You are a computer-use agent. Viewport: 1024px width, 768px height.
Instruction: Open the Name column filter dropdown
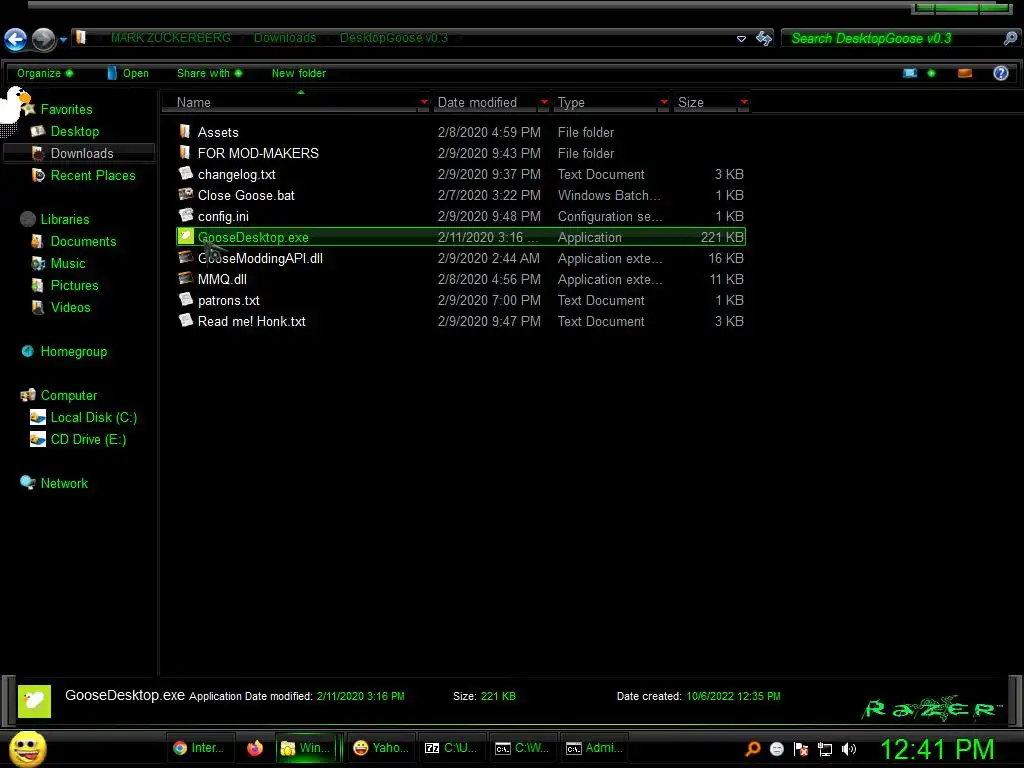coord(424,102)
